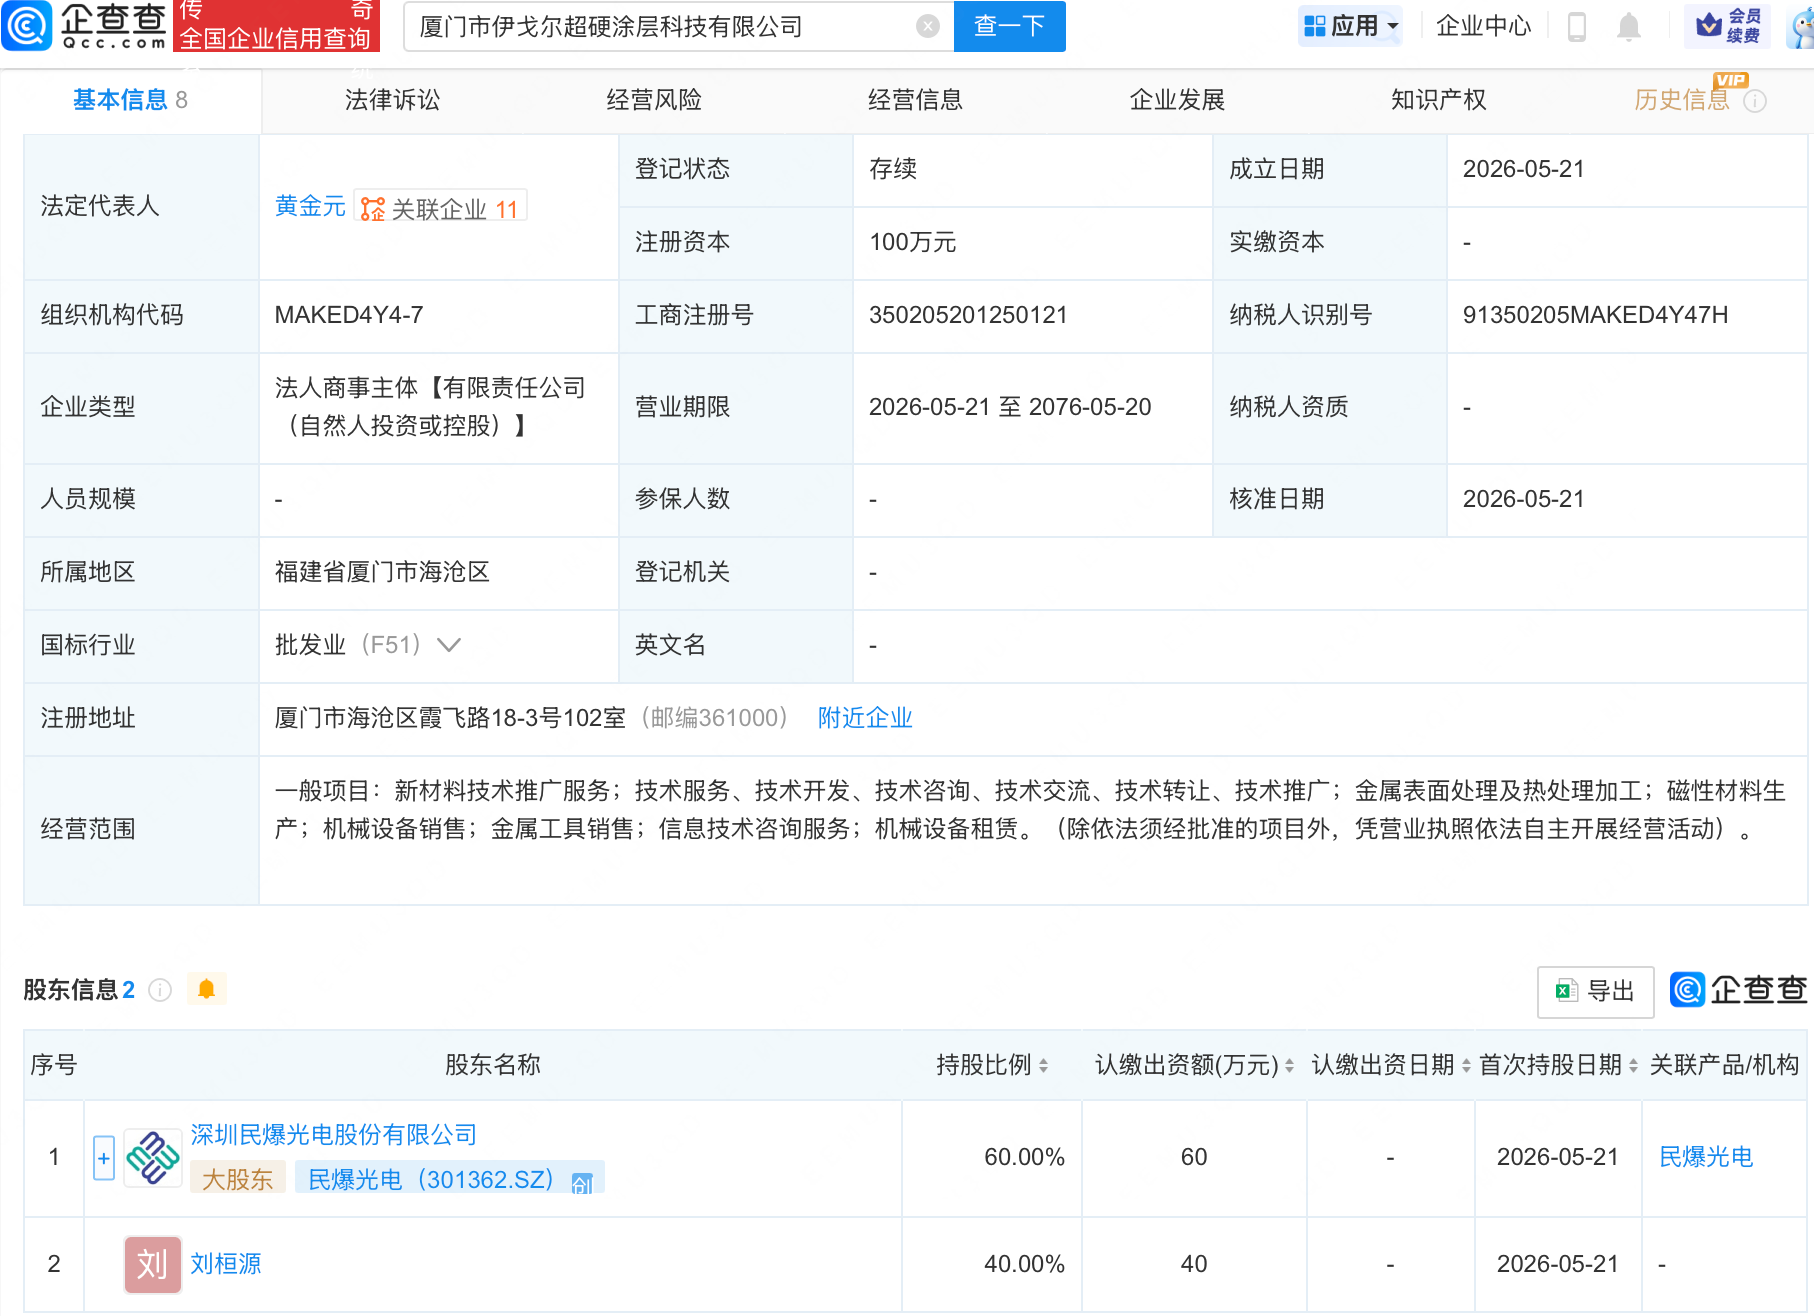Screen dimensions: 1814x1316
Task: Sort by 认缴出资额 column
Action: [1289, 1066]
